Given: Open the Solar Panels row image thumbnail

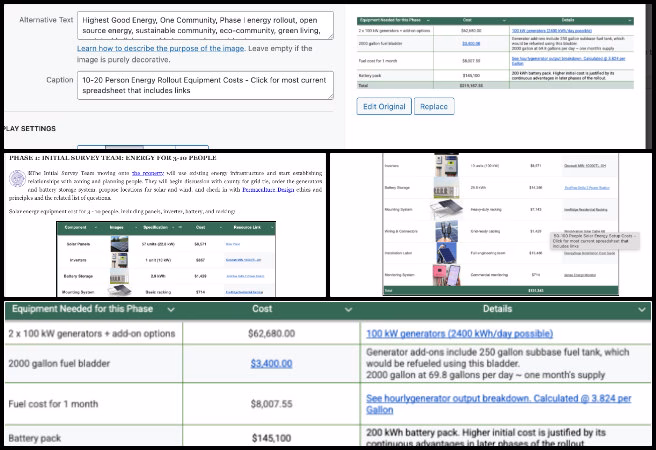Looking at the screenshot, I should [x=119, y=244].
